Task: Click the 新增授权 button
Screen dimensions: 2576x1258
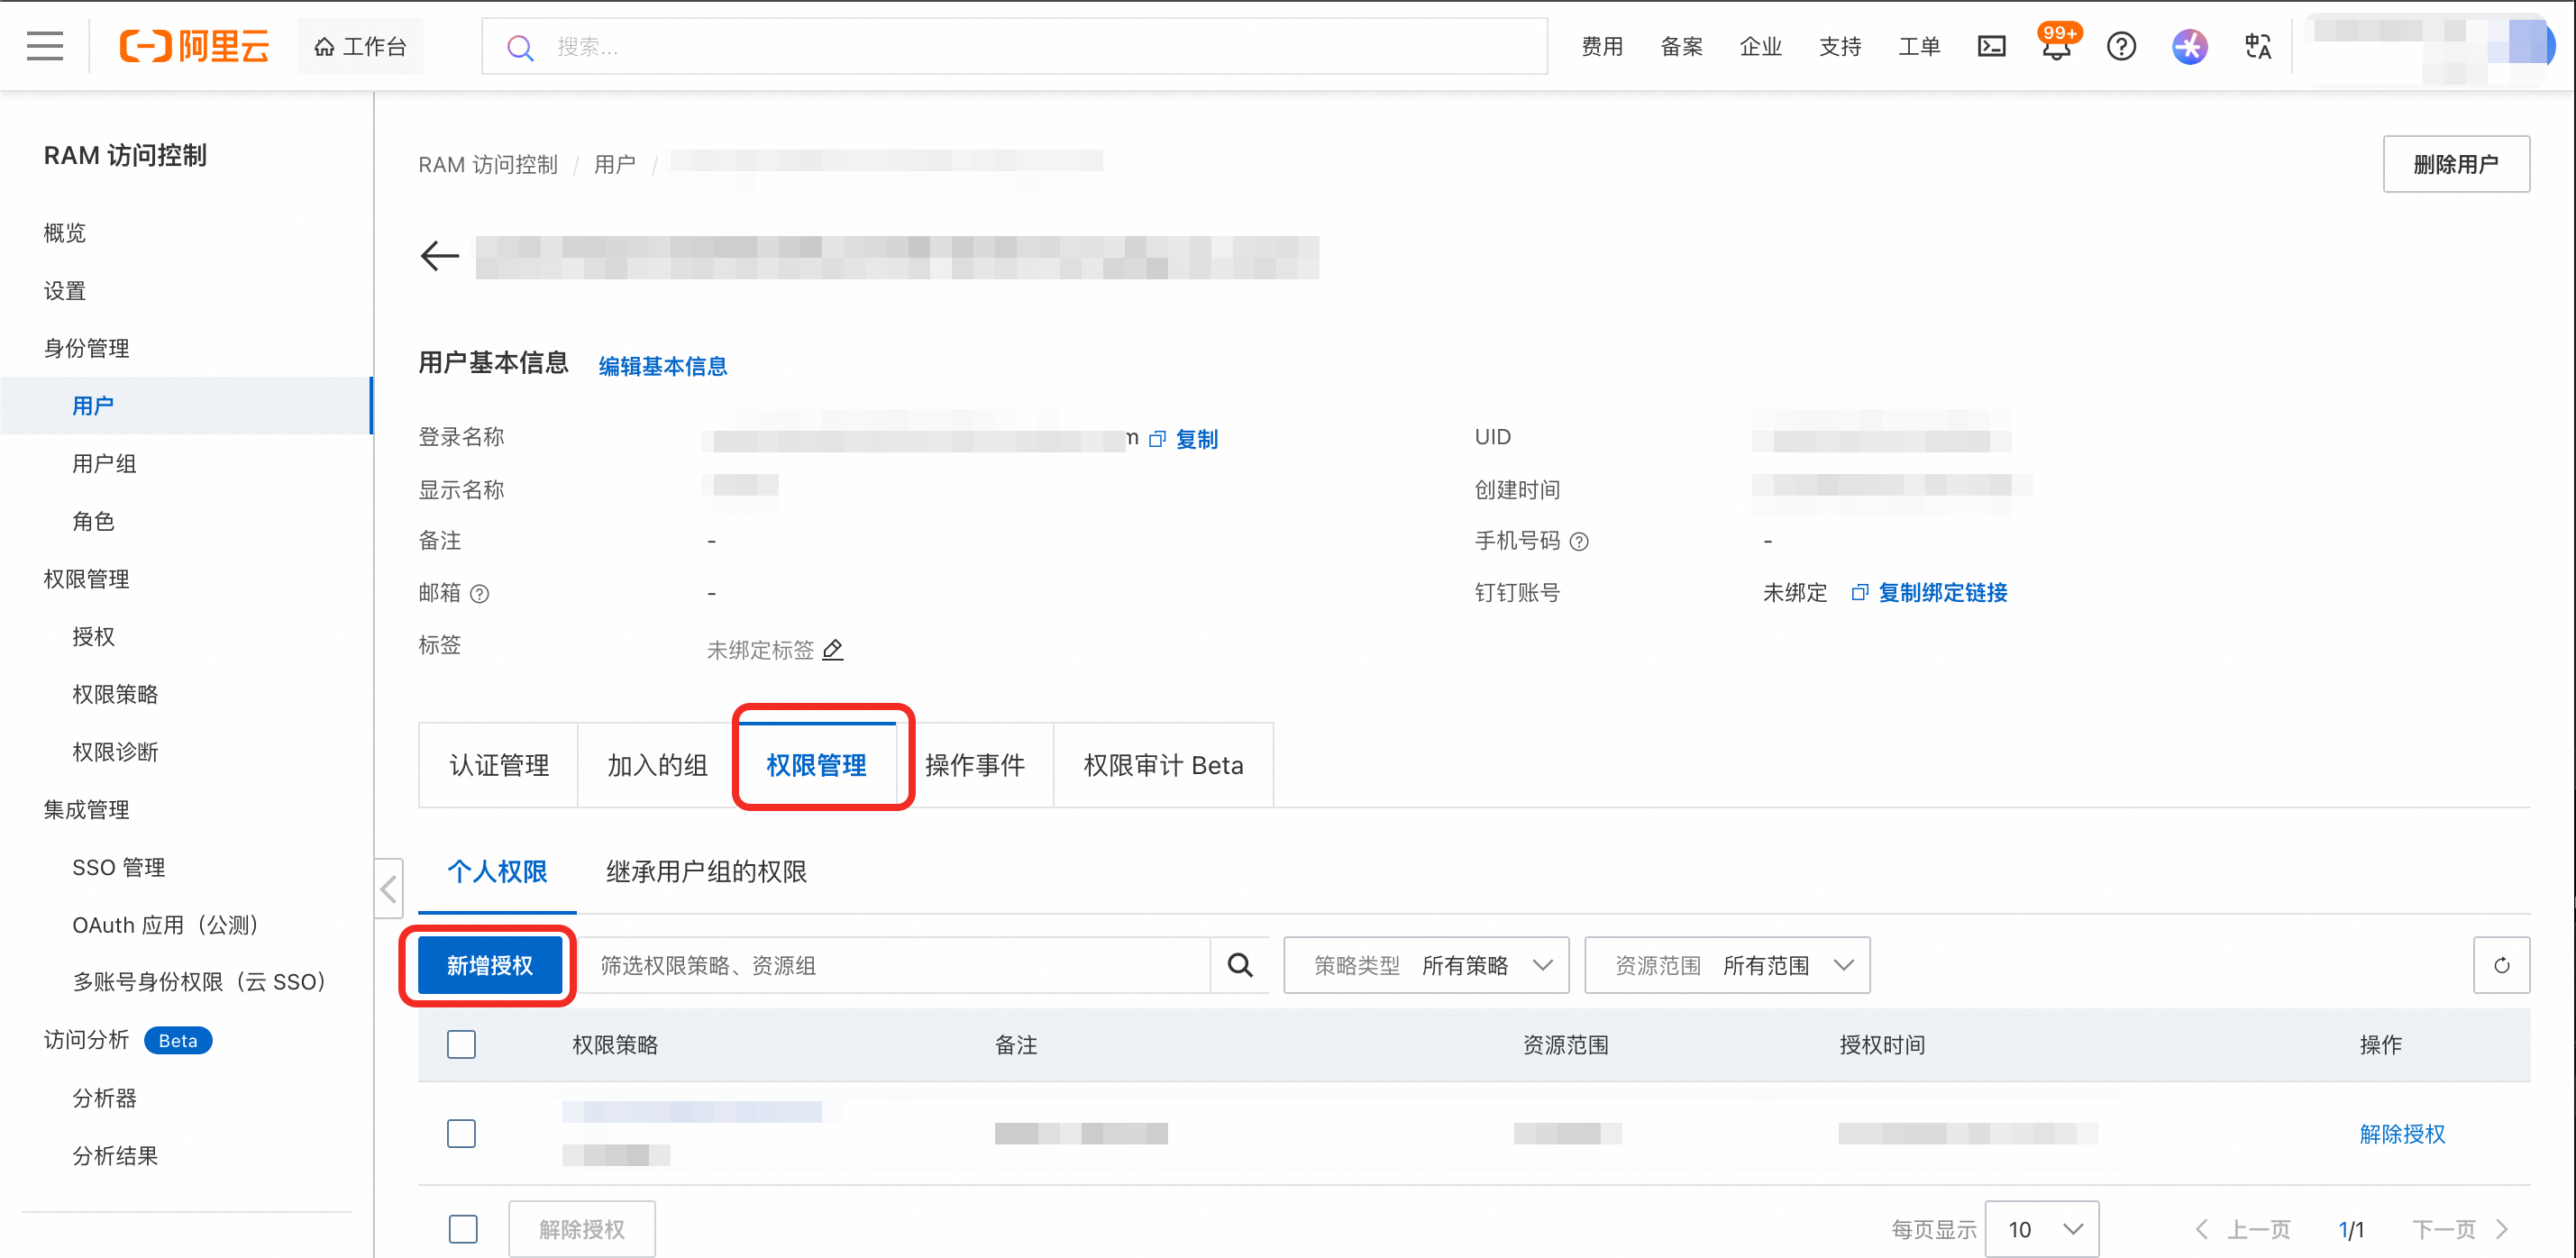Action: pyautogui.click(x=489, y=965)
